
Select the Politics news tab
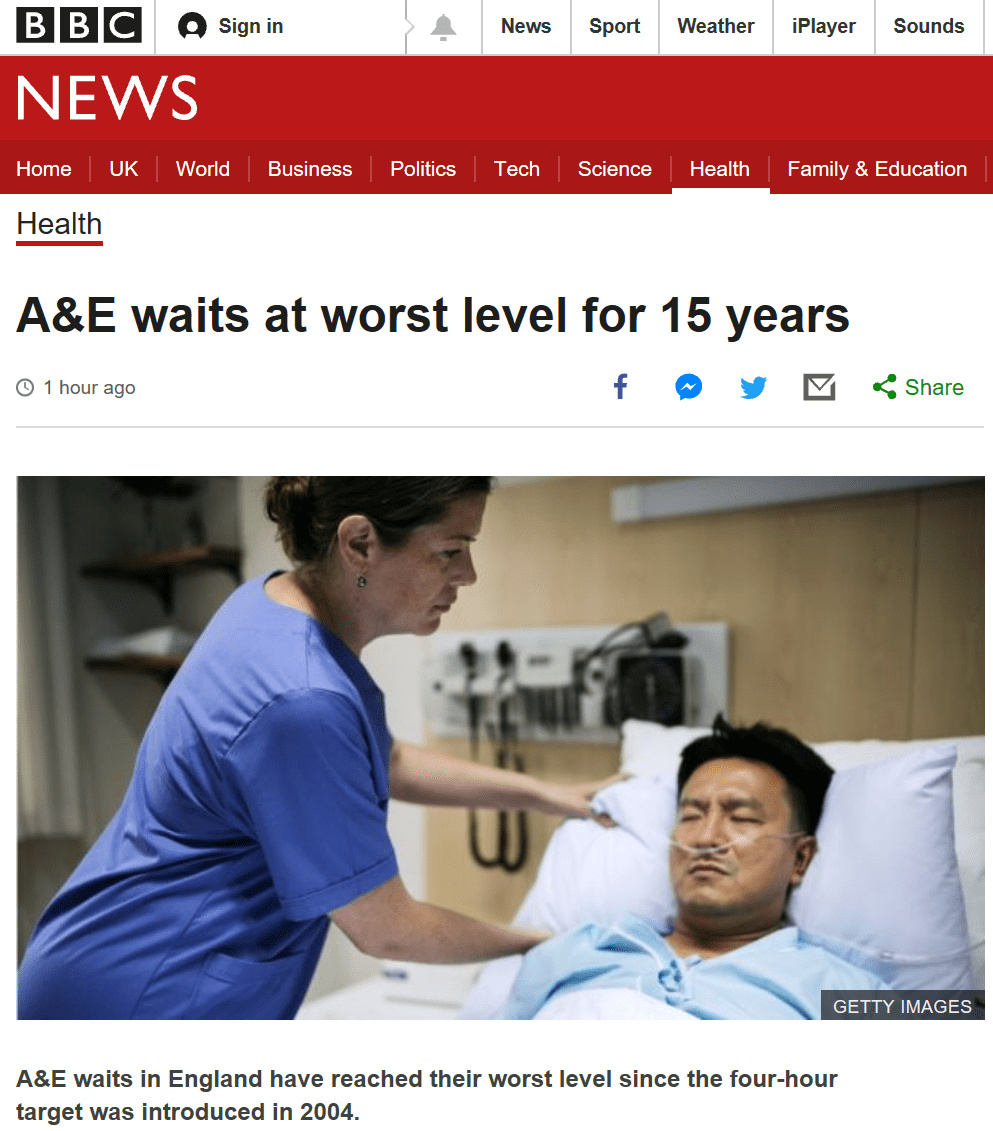pos(423,169)
